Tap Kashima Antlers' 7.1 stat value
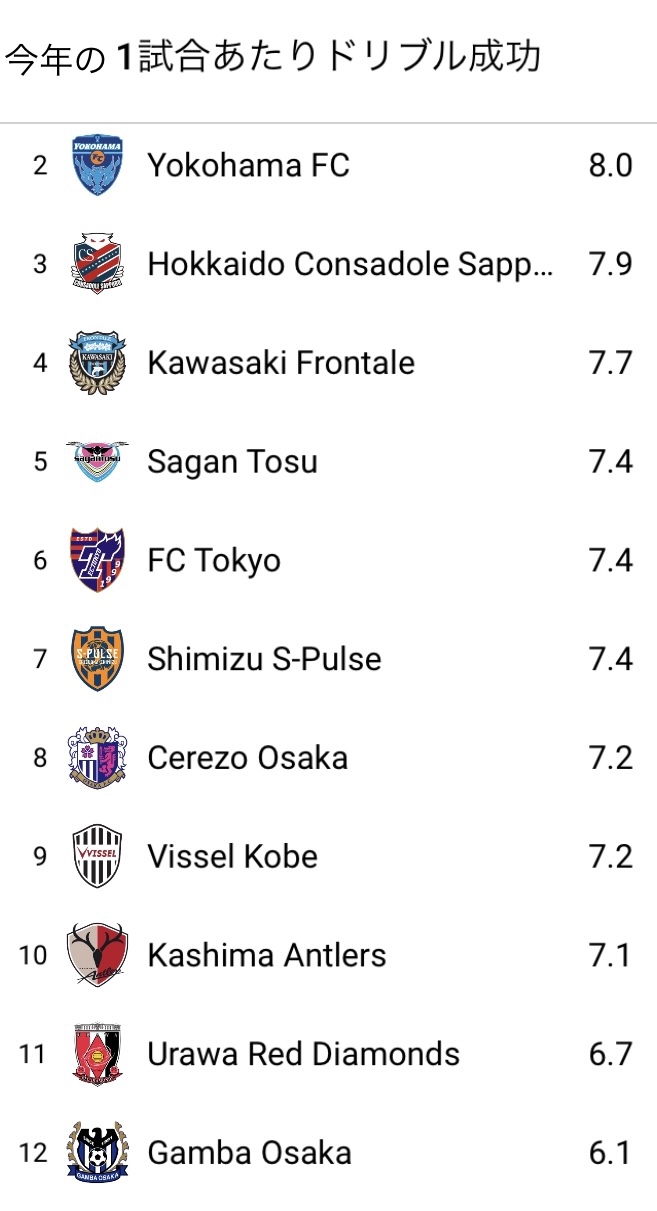The height and width of the screenshot is (1211, 657). (610, 955)
